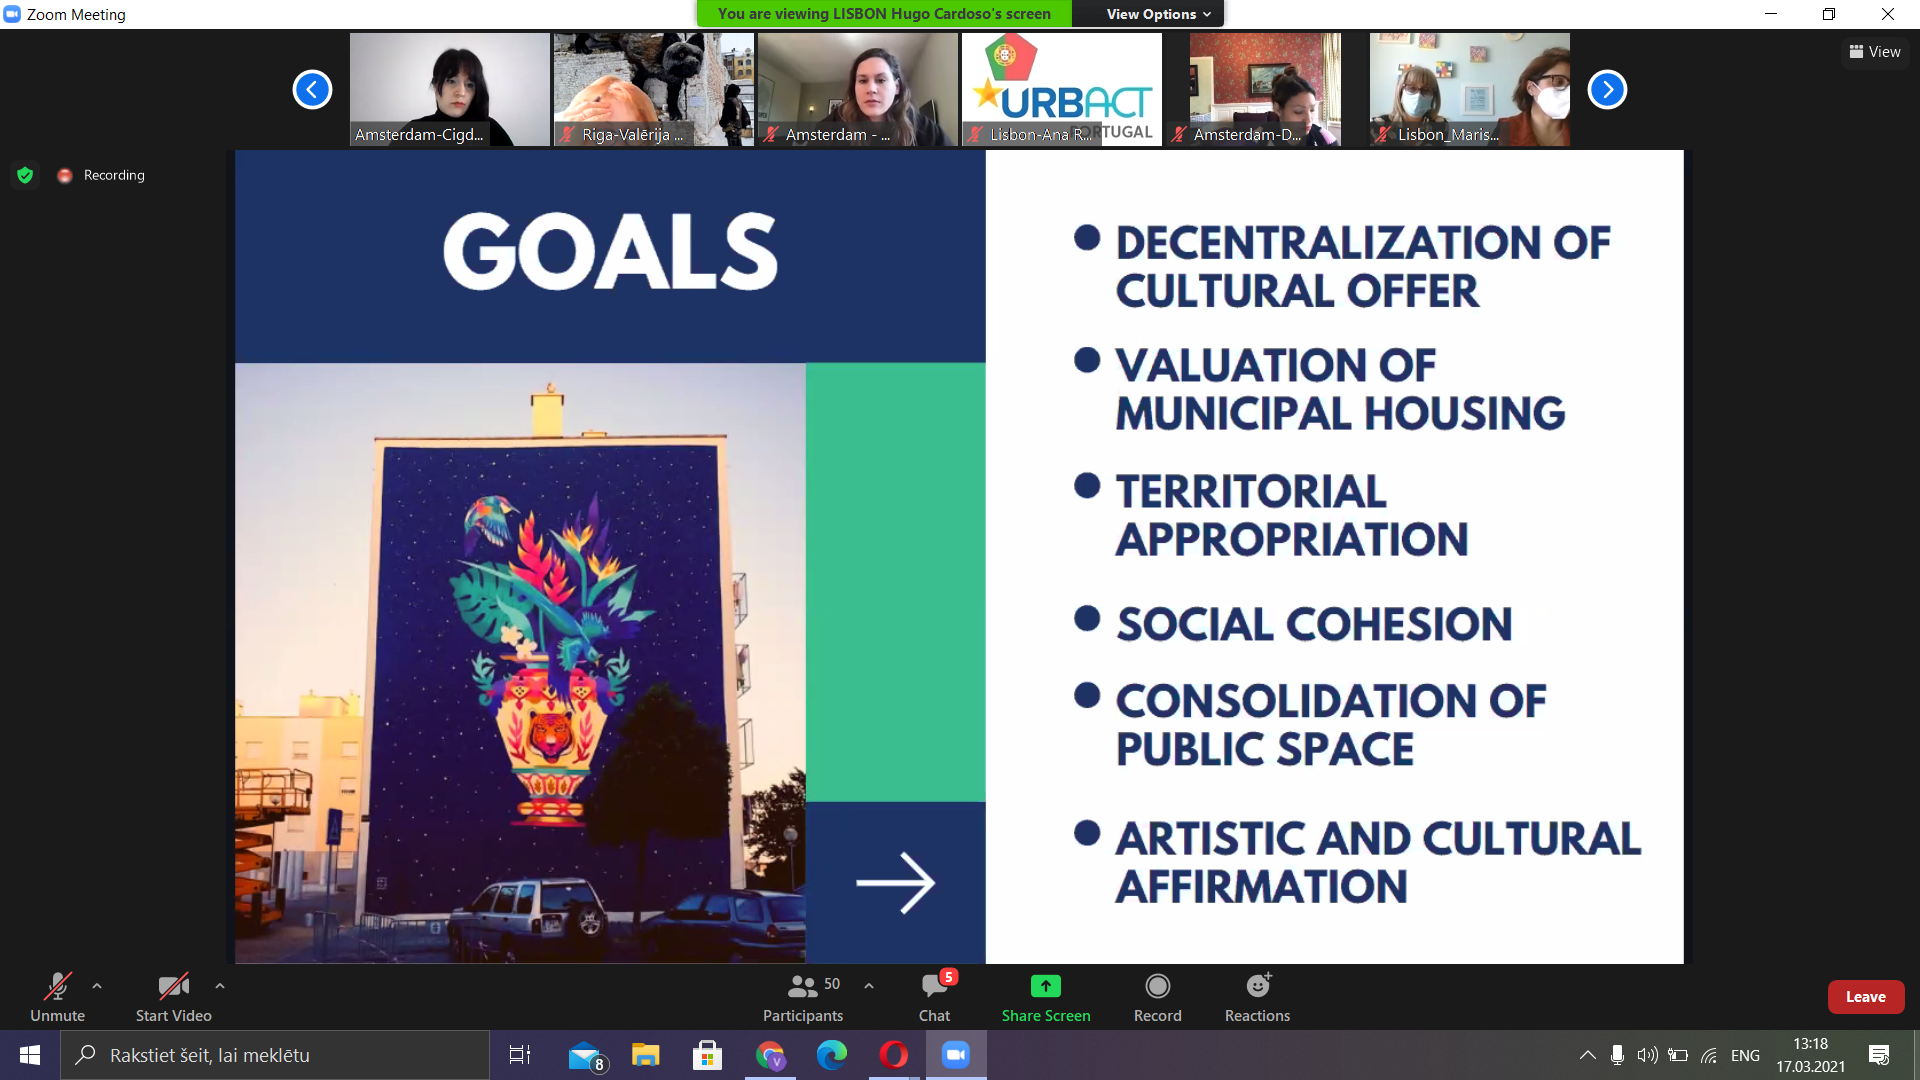Click the green encryption shield icon
1920x1080 pixels.
tap(25, 175)
